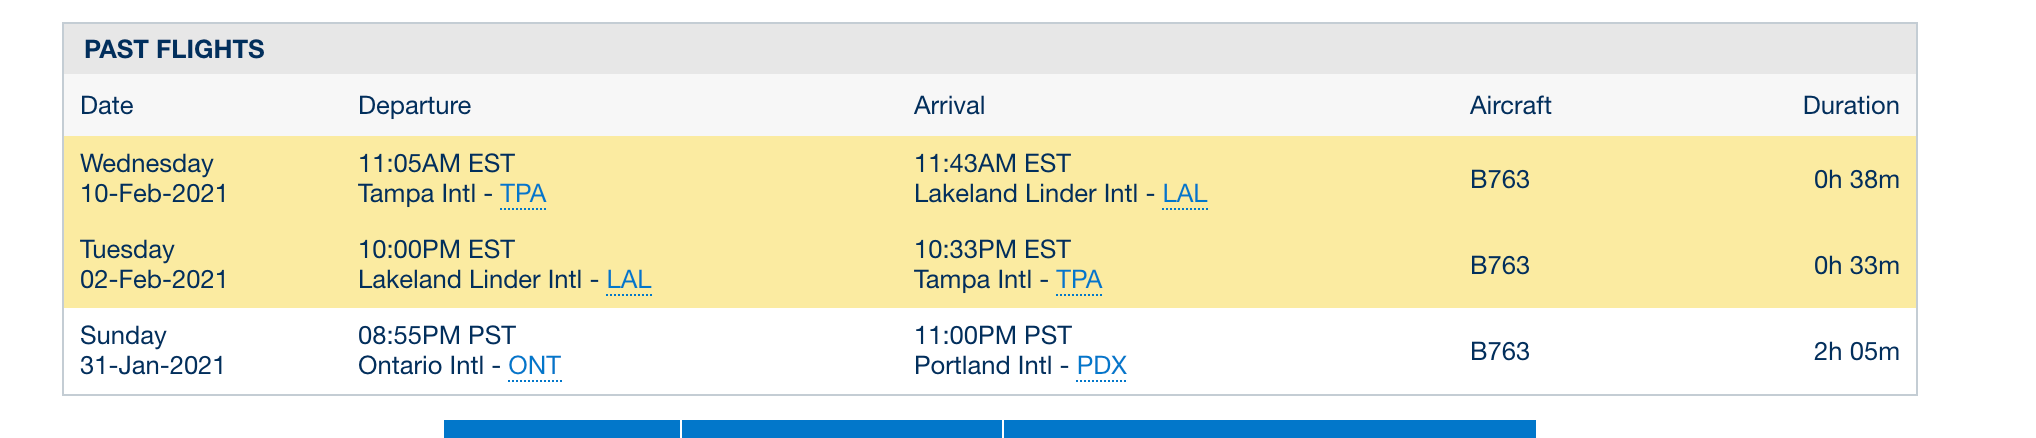Click the 0h 38m duration value
This screenshot has width=2036, height=438.
point(1856,180)
